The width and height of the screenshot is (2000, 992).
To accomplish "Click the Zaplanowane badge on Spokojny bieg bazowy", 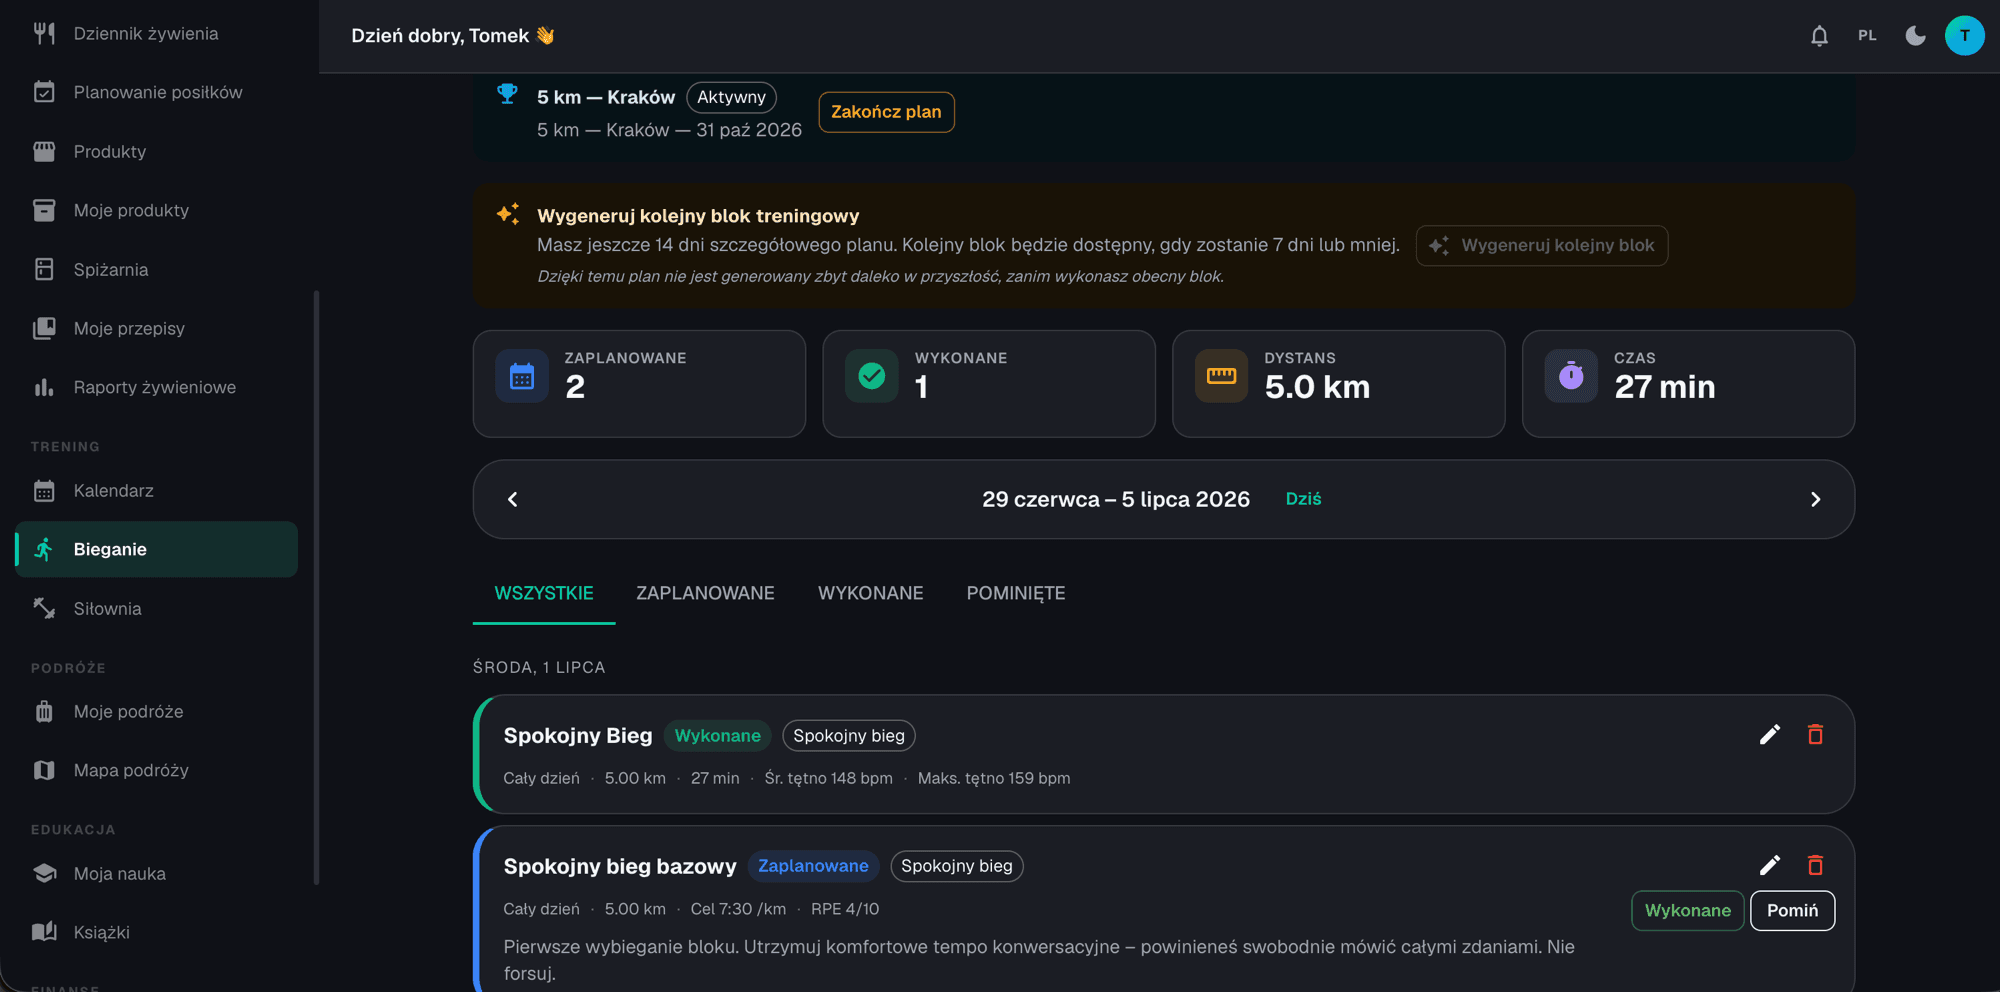I will (x=813, y=866).
